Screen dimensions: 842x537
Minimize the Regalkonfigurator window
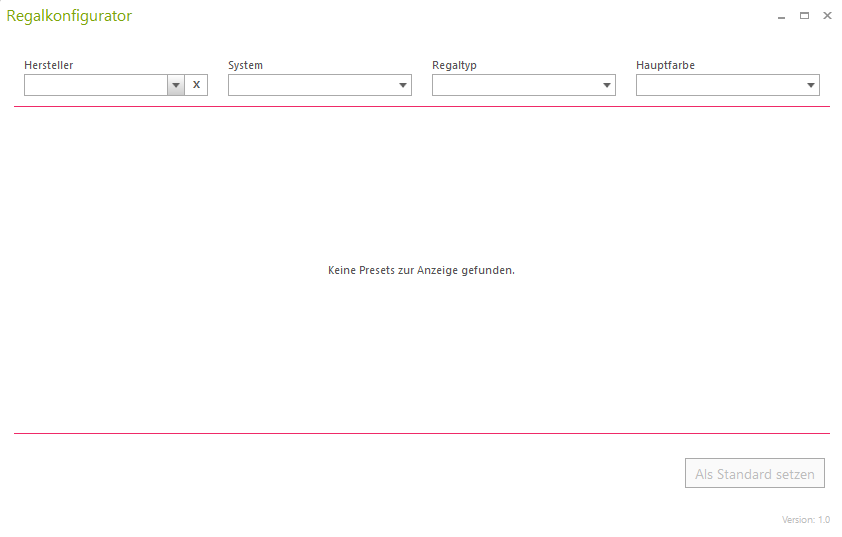(x=781, y=16)
